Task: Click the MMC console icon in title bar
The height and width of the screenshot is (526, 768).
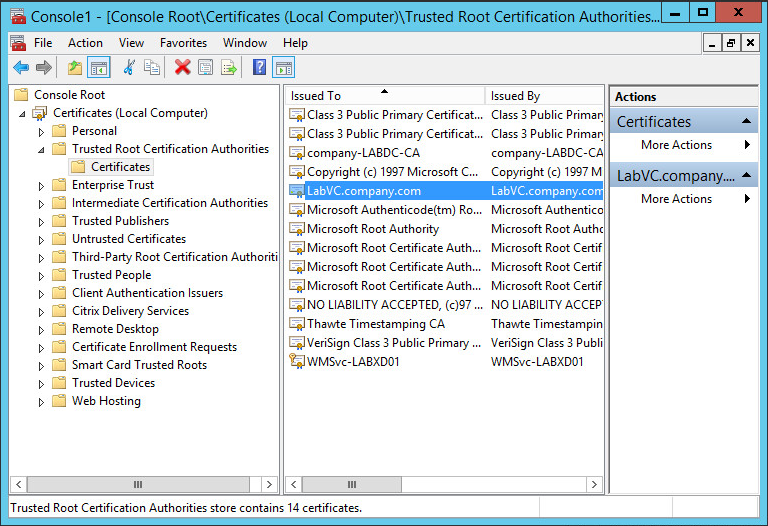Action: pos(19,16)
